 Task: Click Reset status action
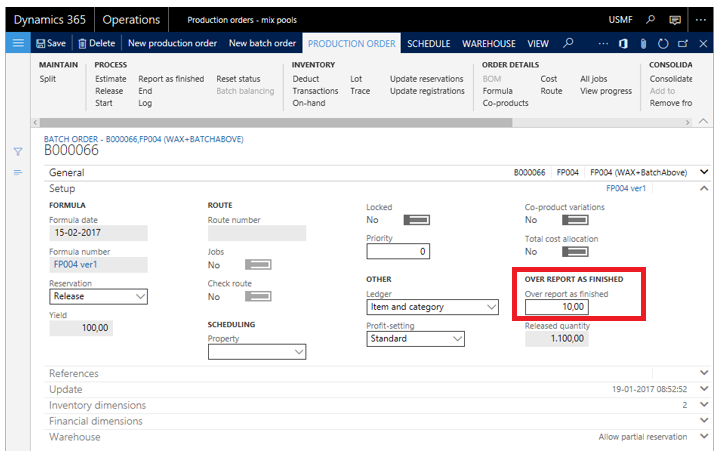[x=238, y=79]
